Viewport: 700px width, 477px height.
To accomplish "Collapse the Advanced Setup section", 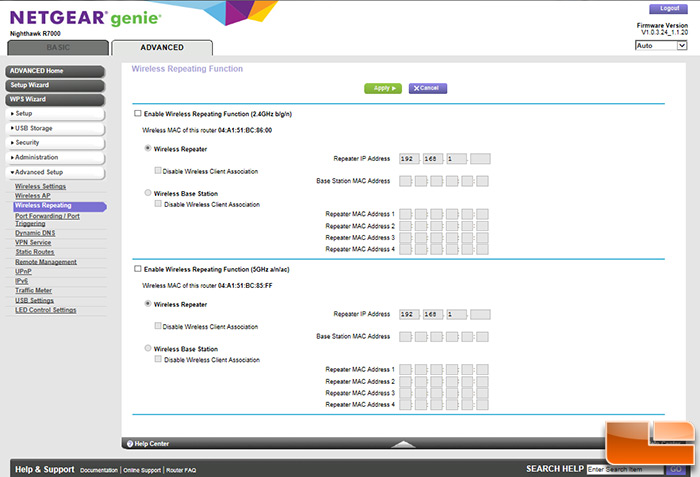I will tap(55, 172).
